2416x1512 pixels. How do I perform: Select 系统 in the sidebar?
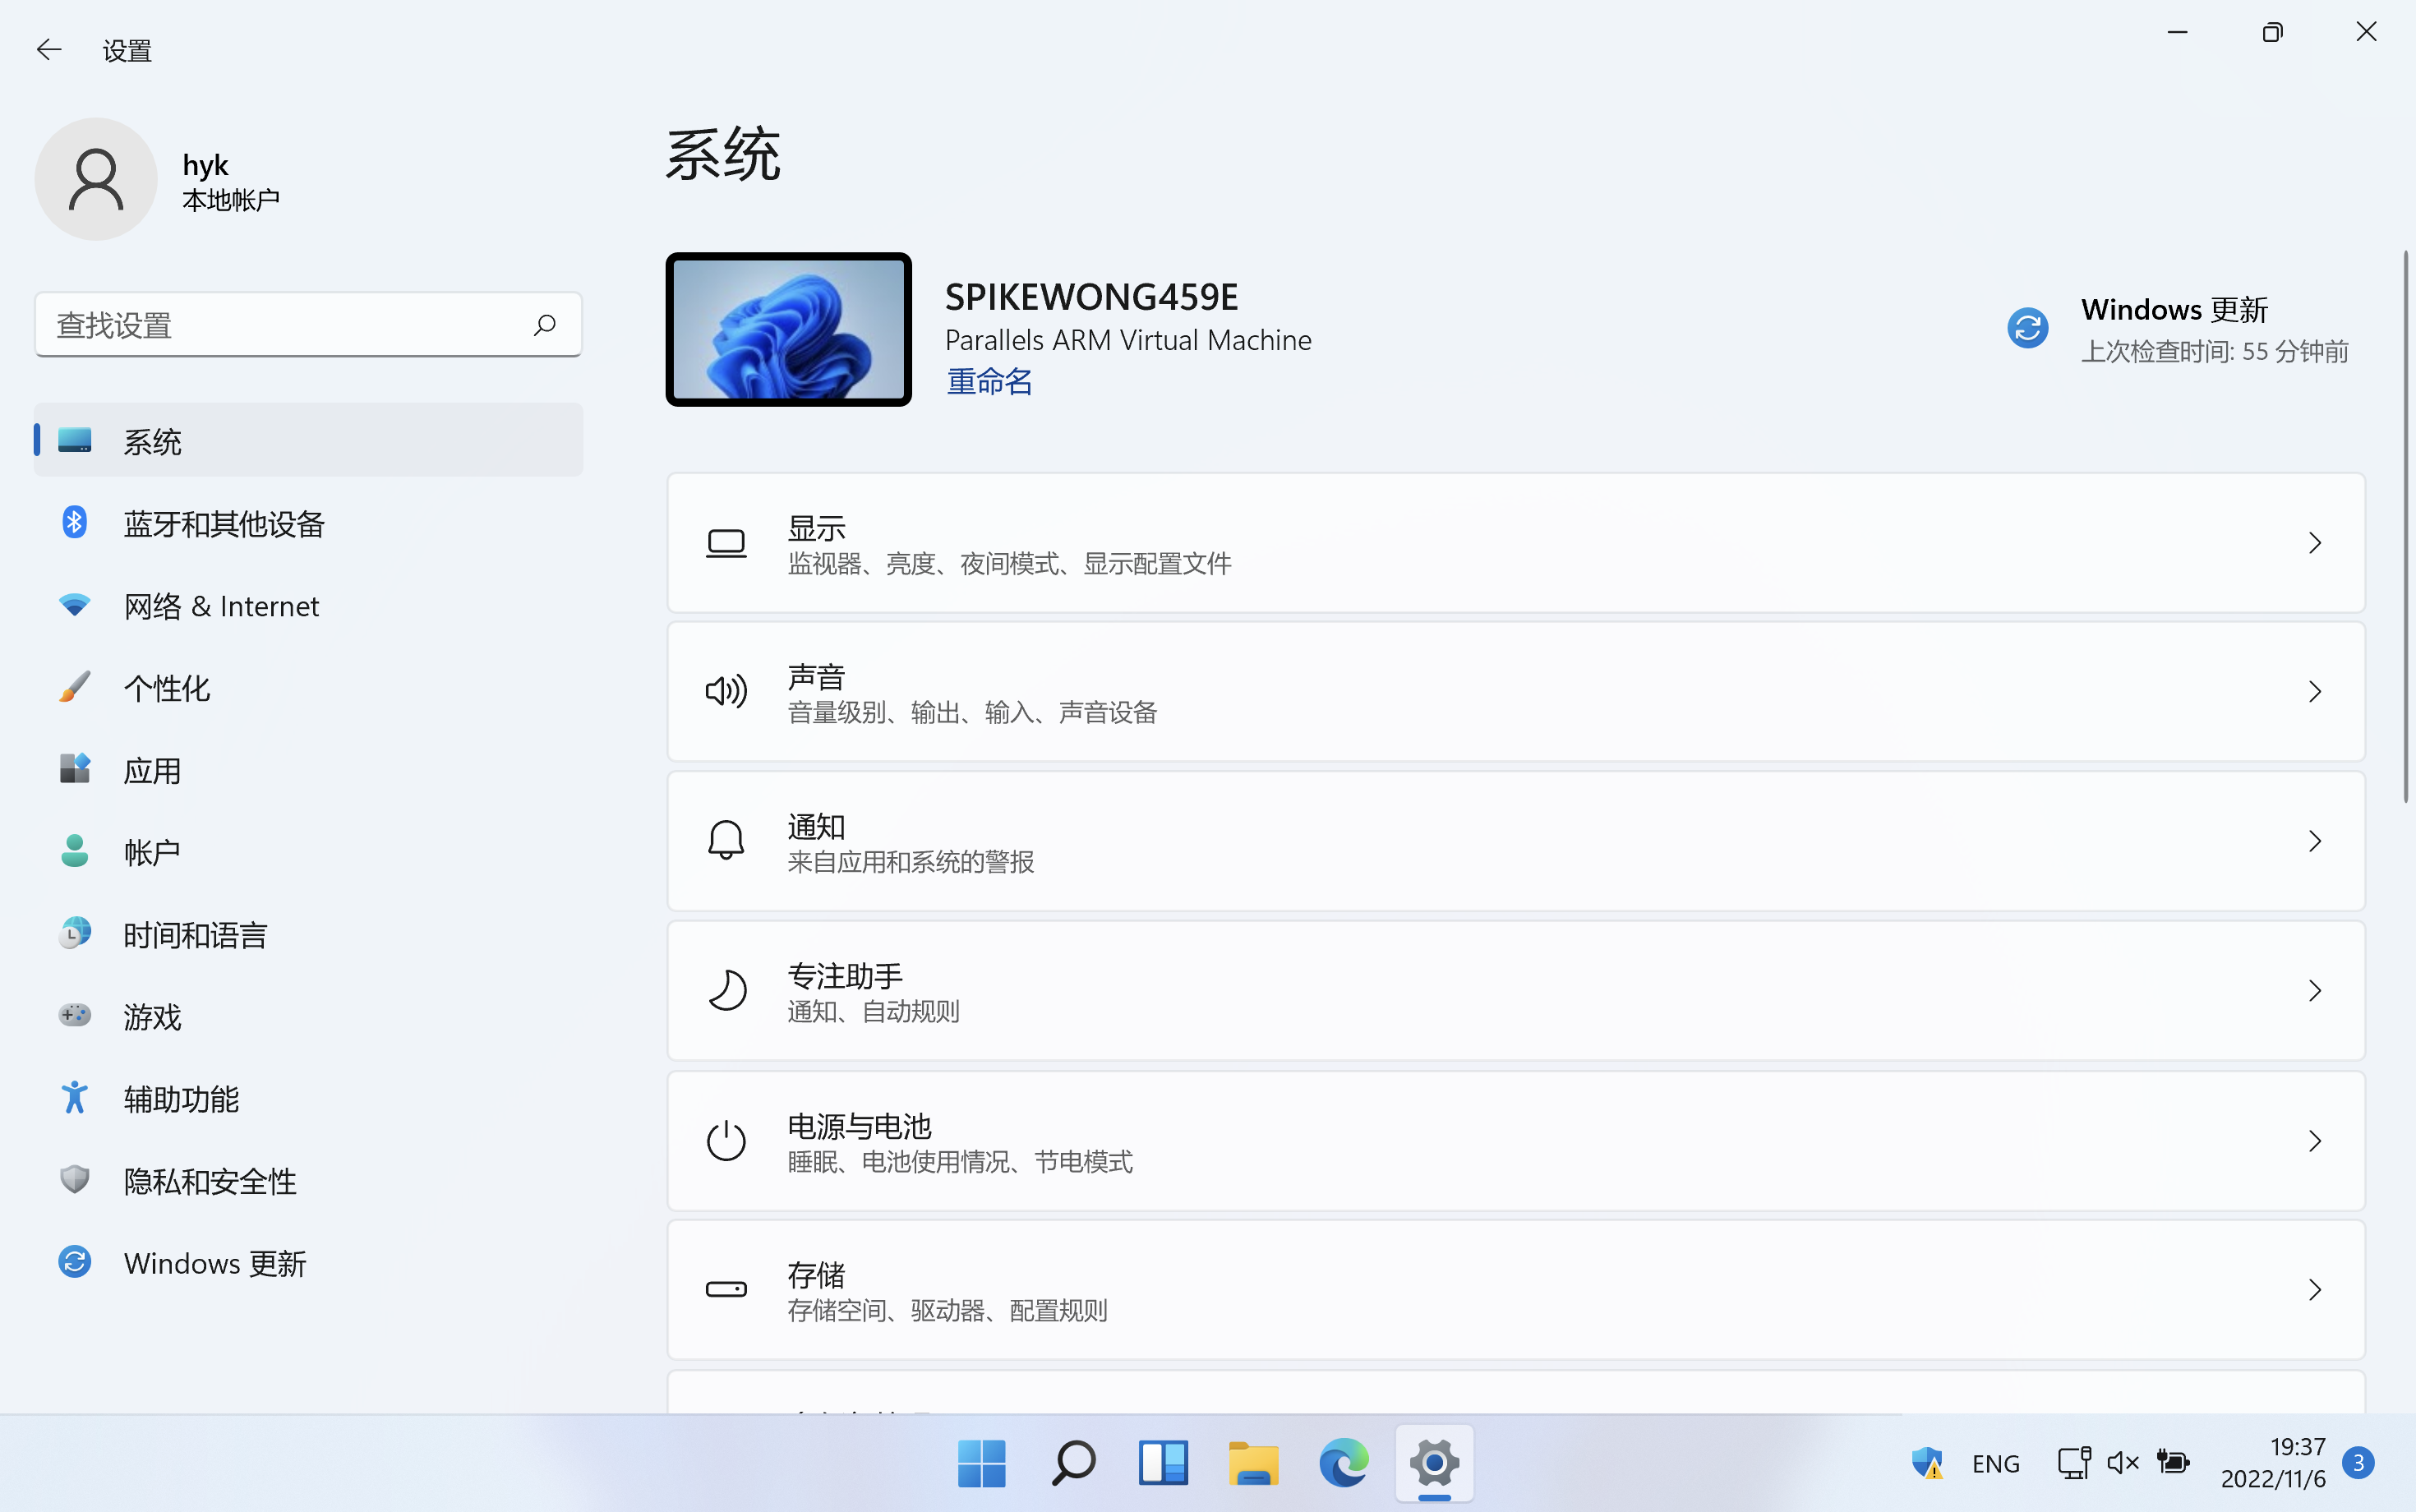[308, 441]
